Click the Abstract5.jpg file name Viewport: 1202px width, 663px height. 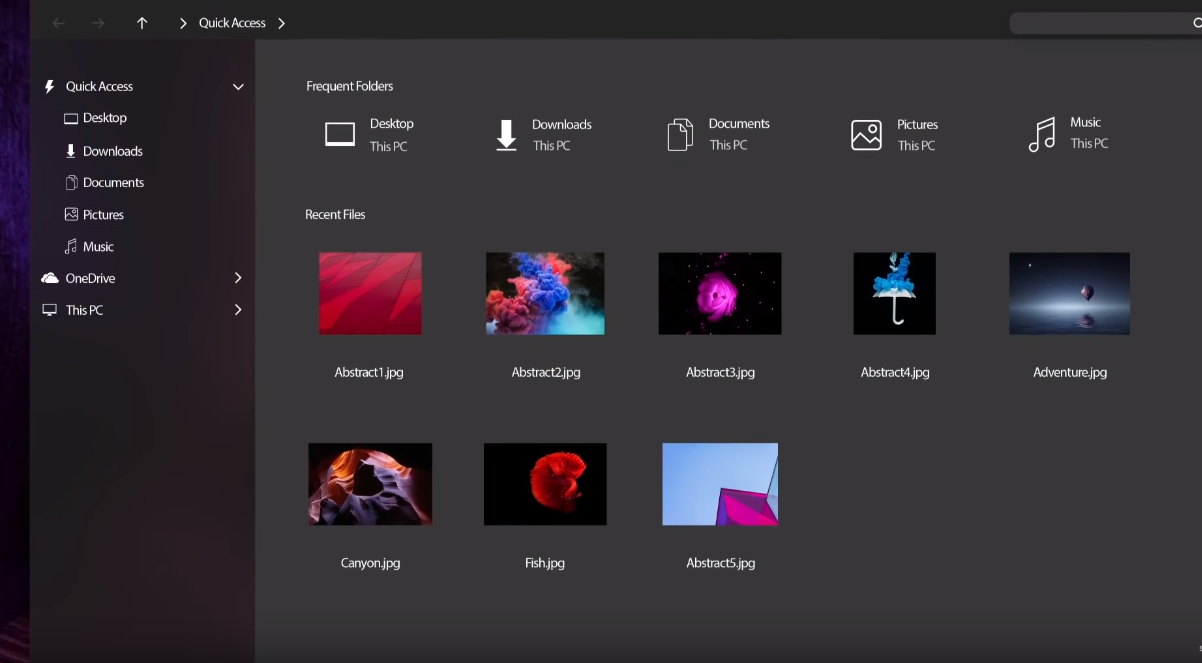(x=720, y=563)
